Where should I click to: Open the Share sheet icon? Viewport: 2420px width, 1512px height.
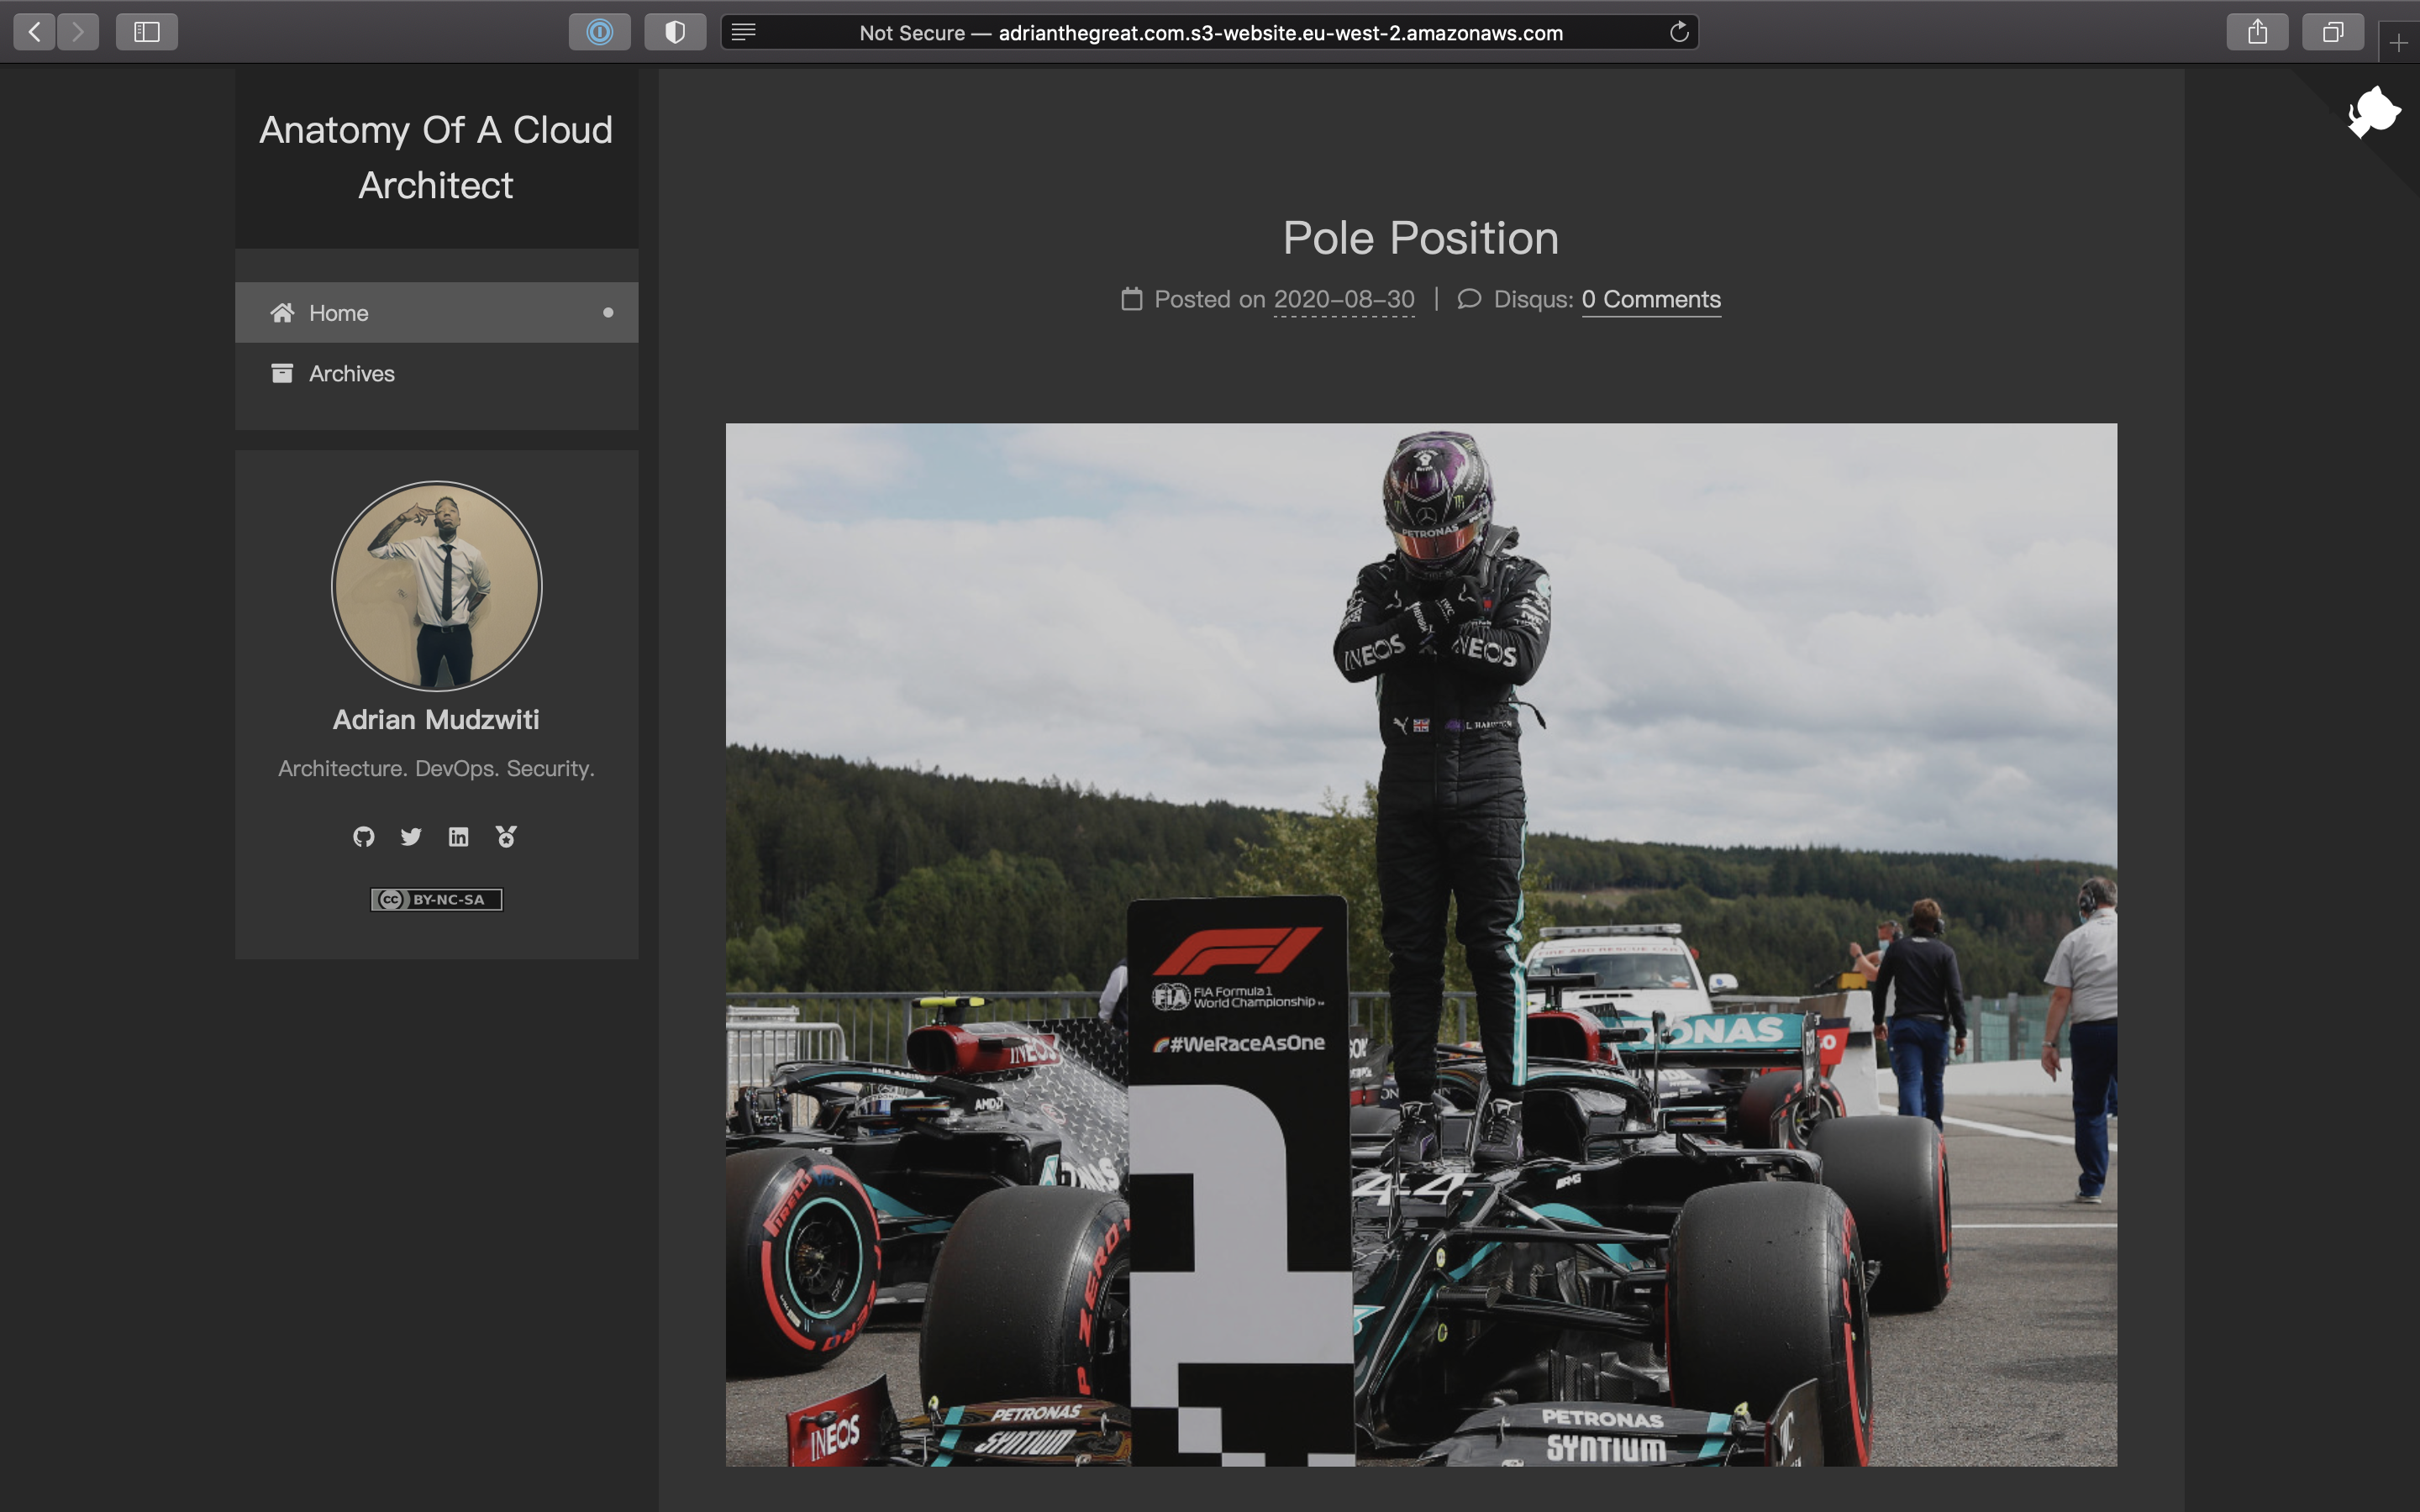click(x=2257, y=32)
